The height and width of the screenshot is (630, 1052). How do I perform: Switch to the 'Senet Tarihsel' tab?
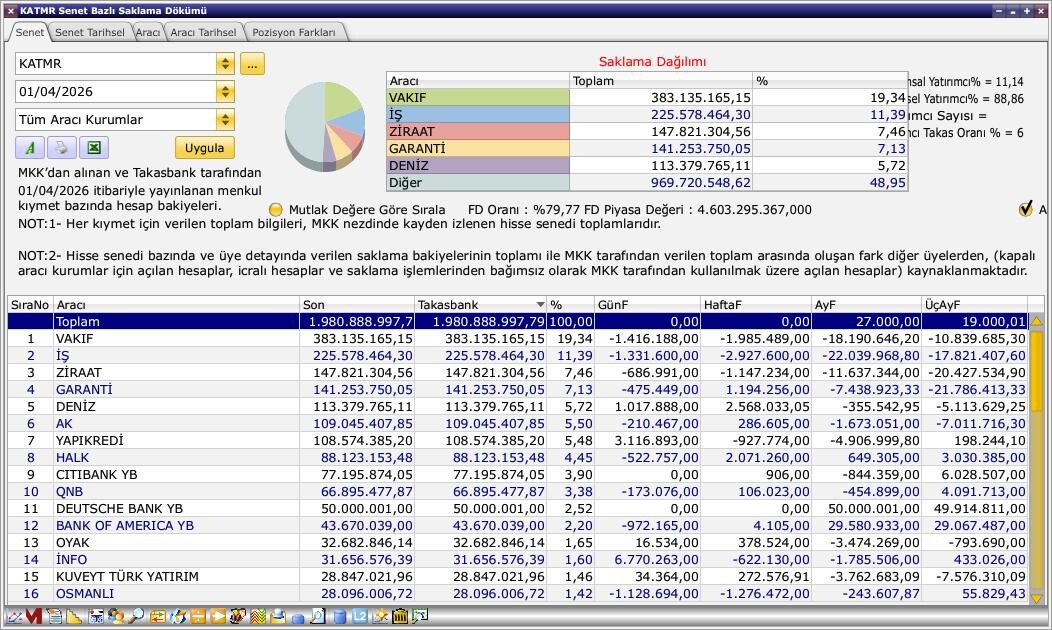pyautogui.click(x=90, y=32)
